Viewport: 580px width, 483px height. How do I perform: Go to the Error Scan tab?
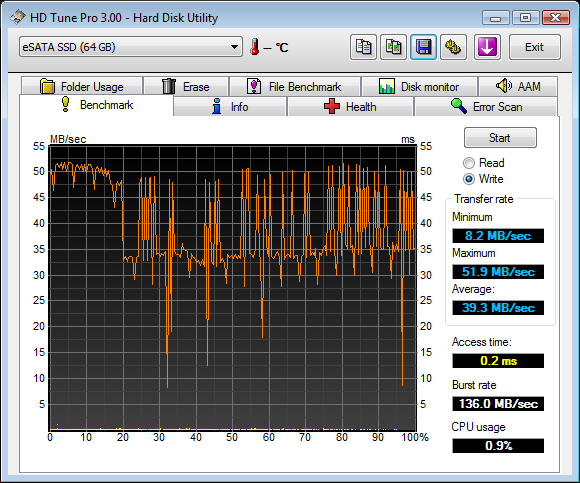(486, 107)
